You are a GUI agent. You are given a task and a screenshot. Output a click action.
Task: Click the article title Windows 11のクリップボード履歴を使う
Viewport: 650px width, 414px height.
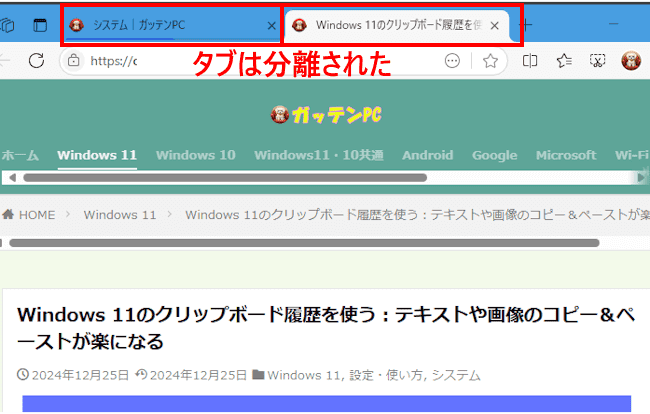click(x=326, y=328)
